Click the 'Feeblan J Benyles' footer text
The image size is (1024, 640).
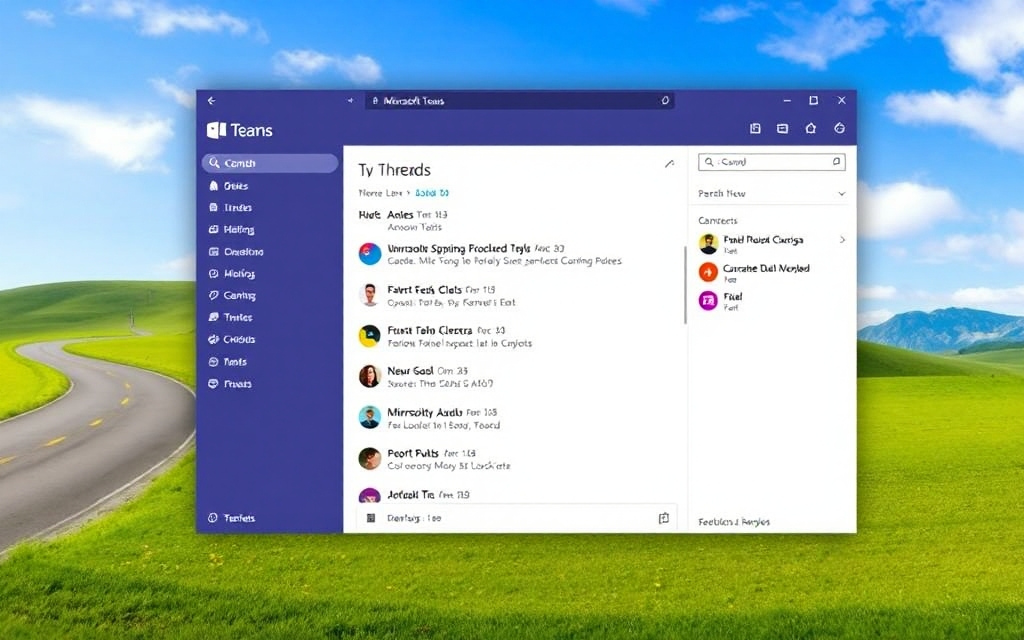tap(734, 522)
